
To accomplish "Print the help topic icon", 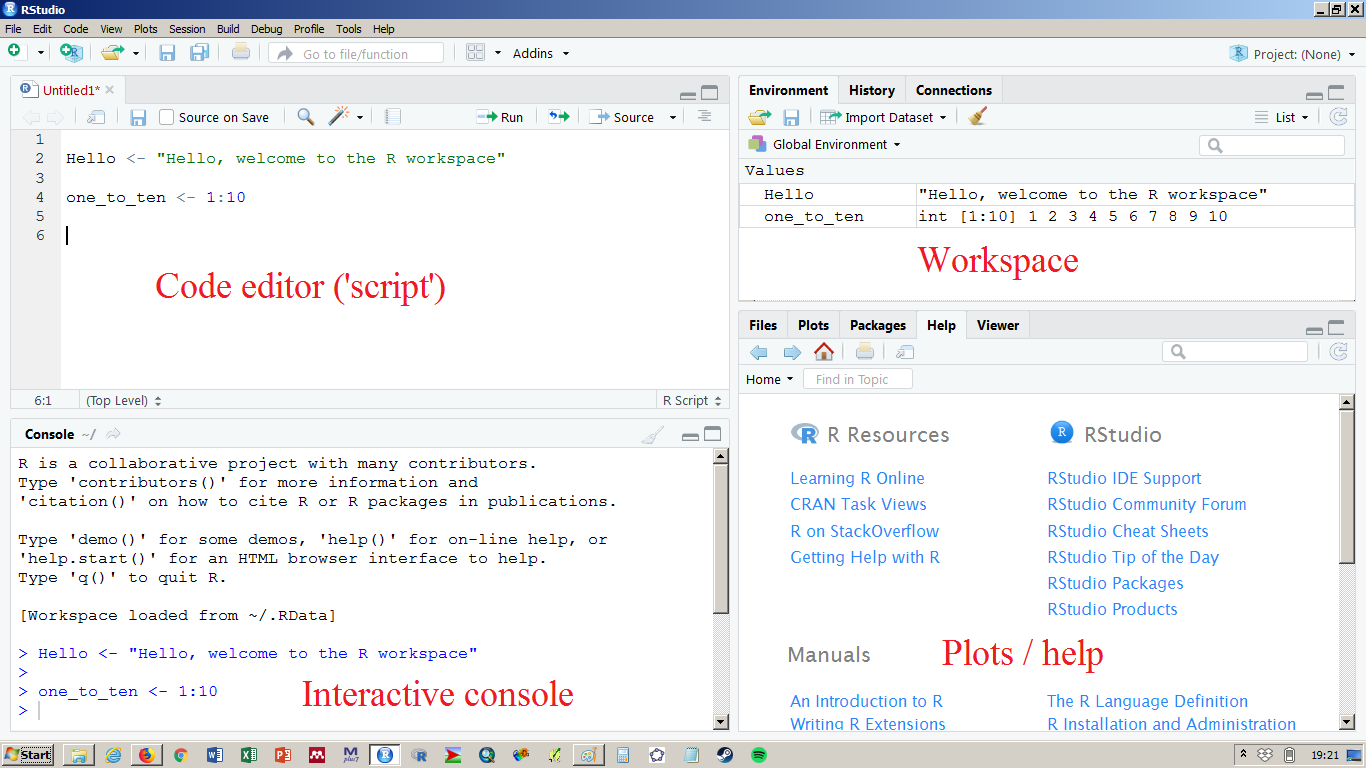I will click(x=865, y=351).
